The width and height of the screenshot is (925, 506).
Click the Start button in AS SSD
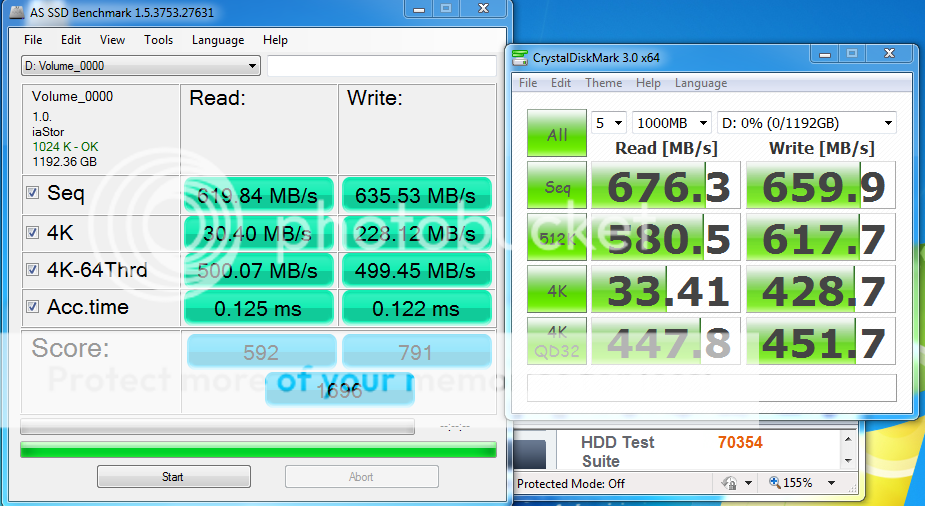pos(173,477)
